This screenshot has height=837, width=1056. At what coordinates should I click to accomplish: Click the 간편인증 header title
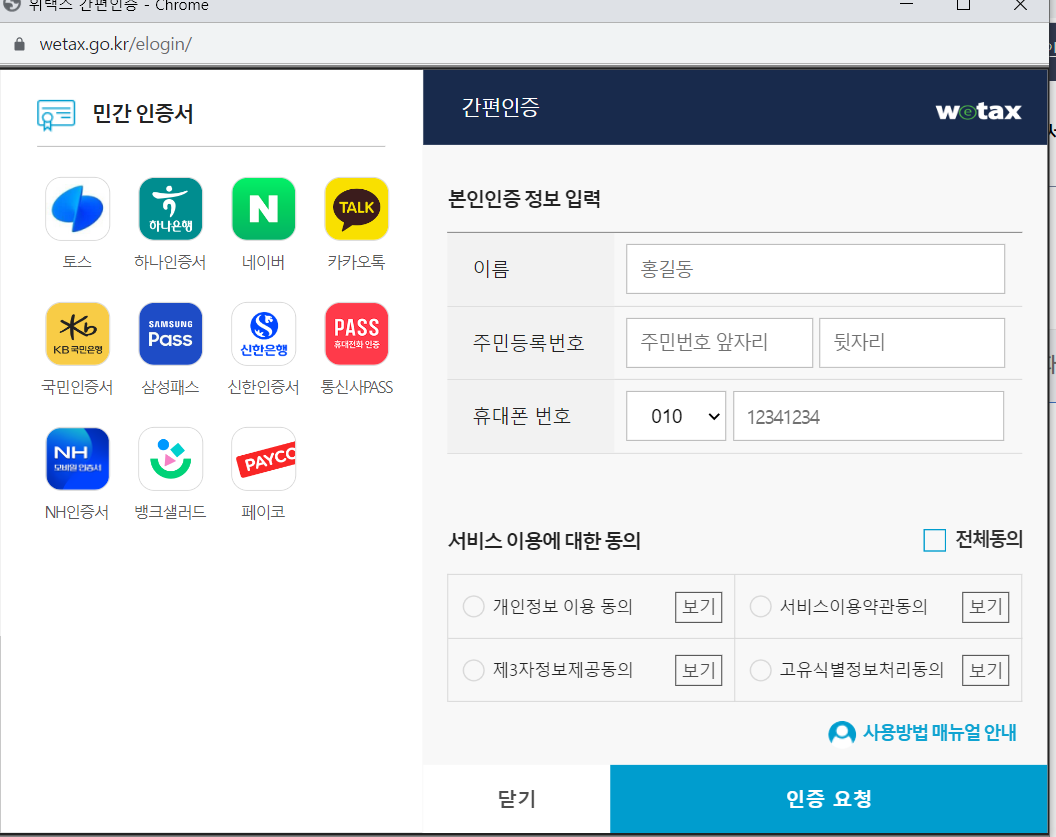[500, 108]
